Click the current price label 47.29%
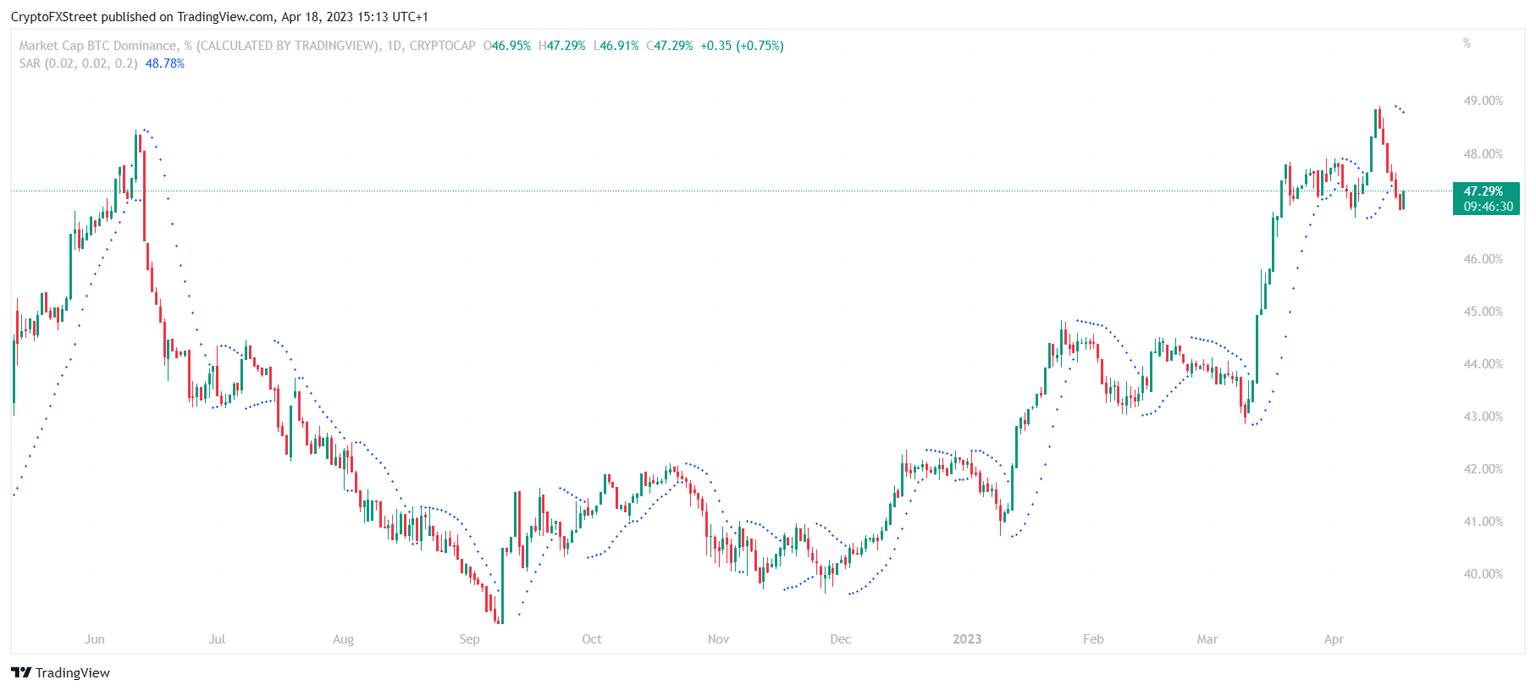 click(1485, 190)
